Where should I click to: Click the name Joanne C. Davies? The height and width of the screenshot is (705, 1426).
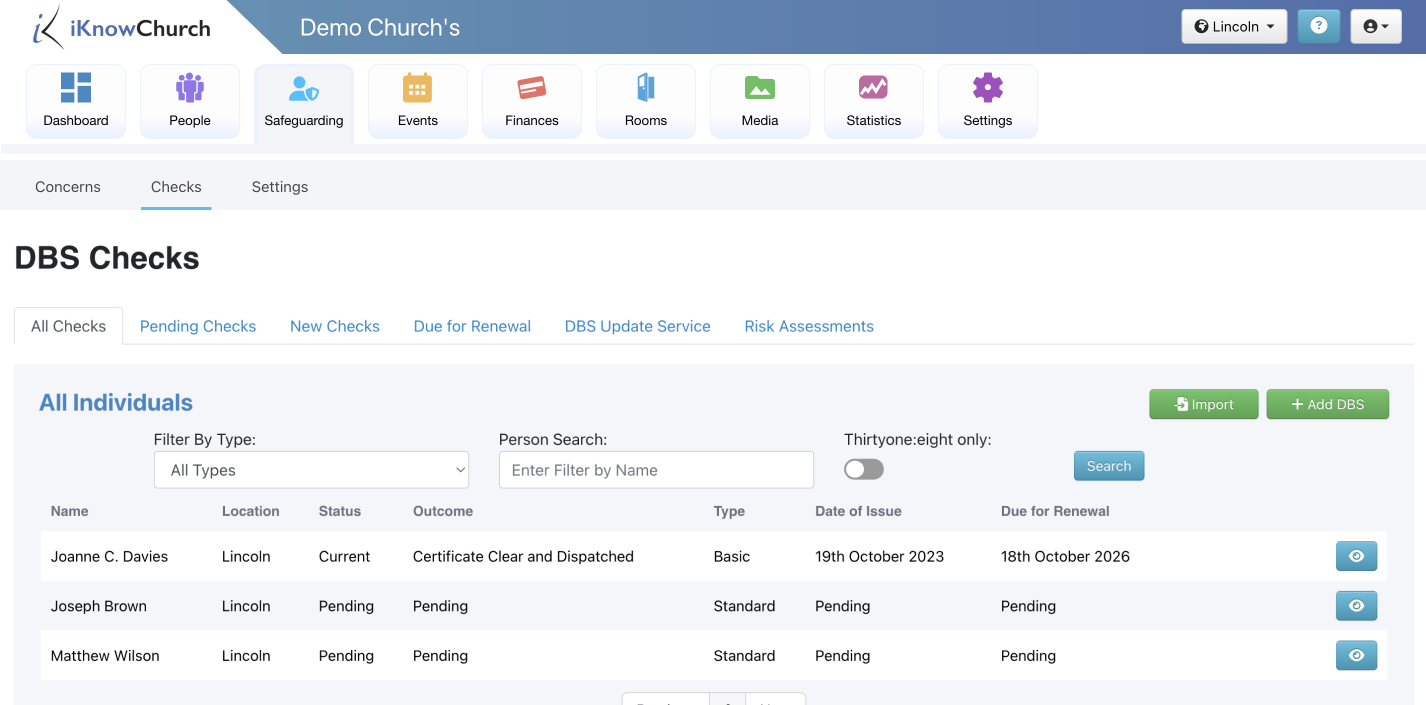[110, 556]
